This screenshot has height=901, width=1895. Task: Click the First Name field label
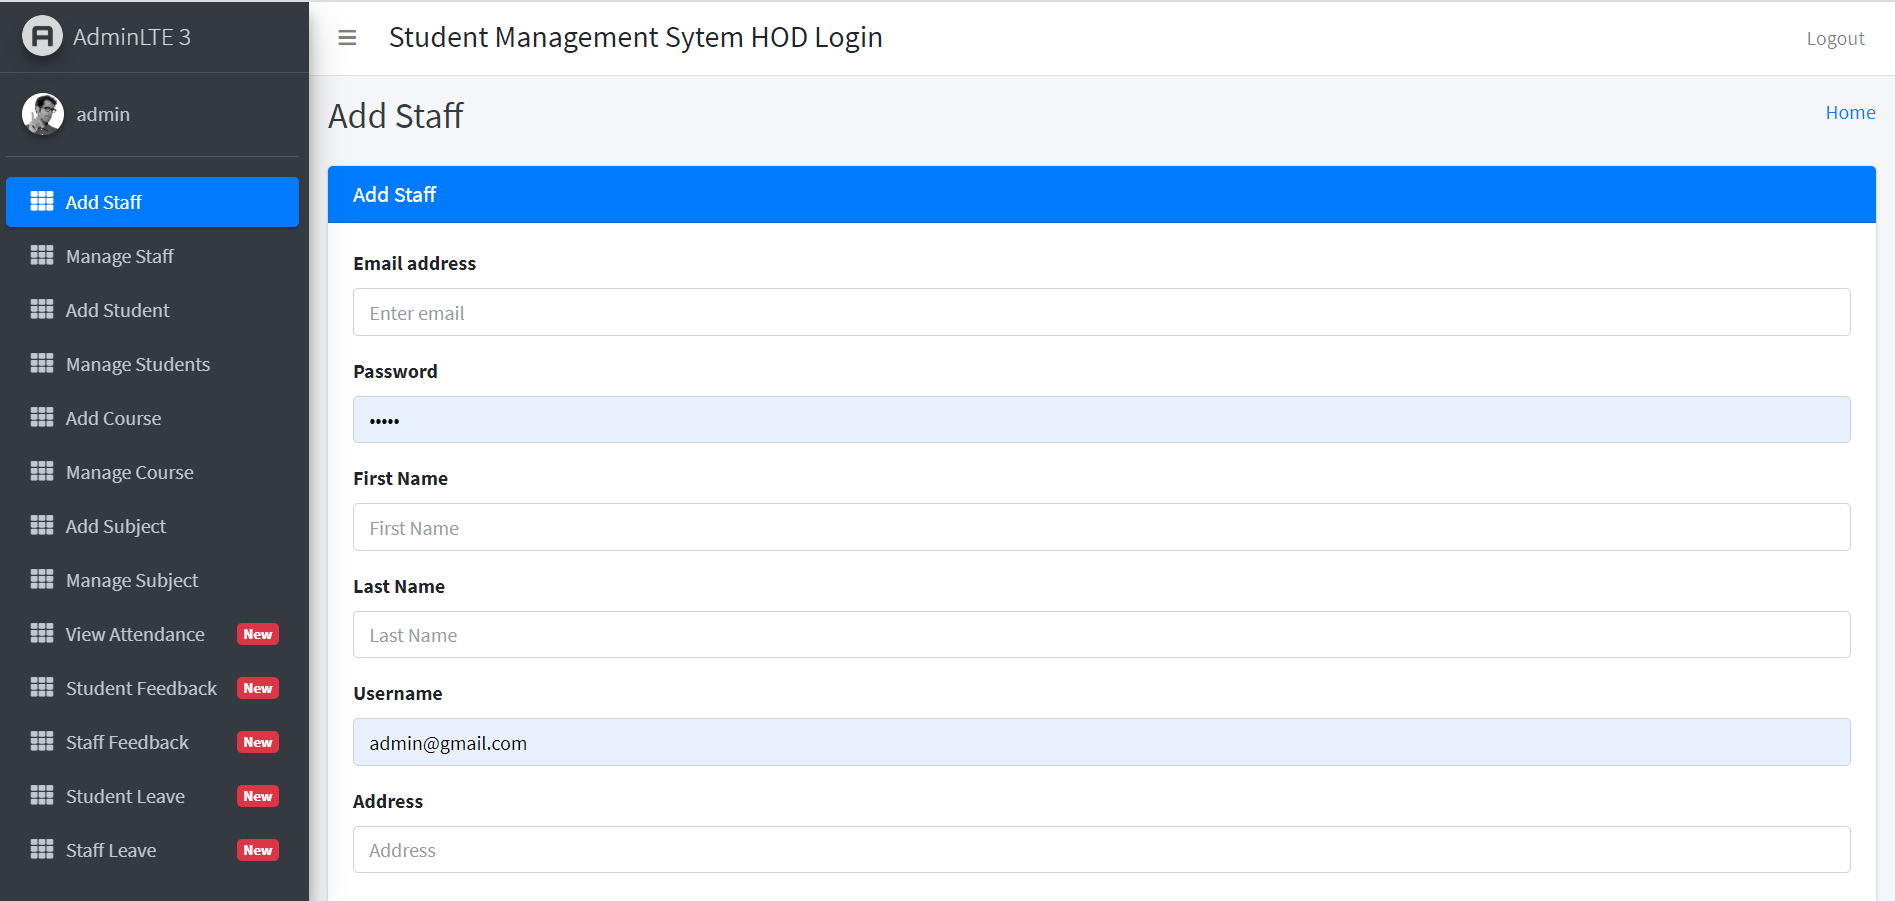tap(400, 478)
